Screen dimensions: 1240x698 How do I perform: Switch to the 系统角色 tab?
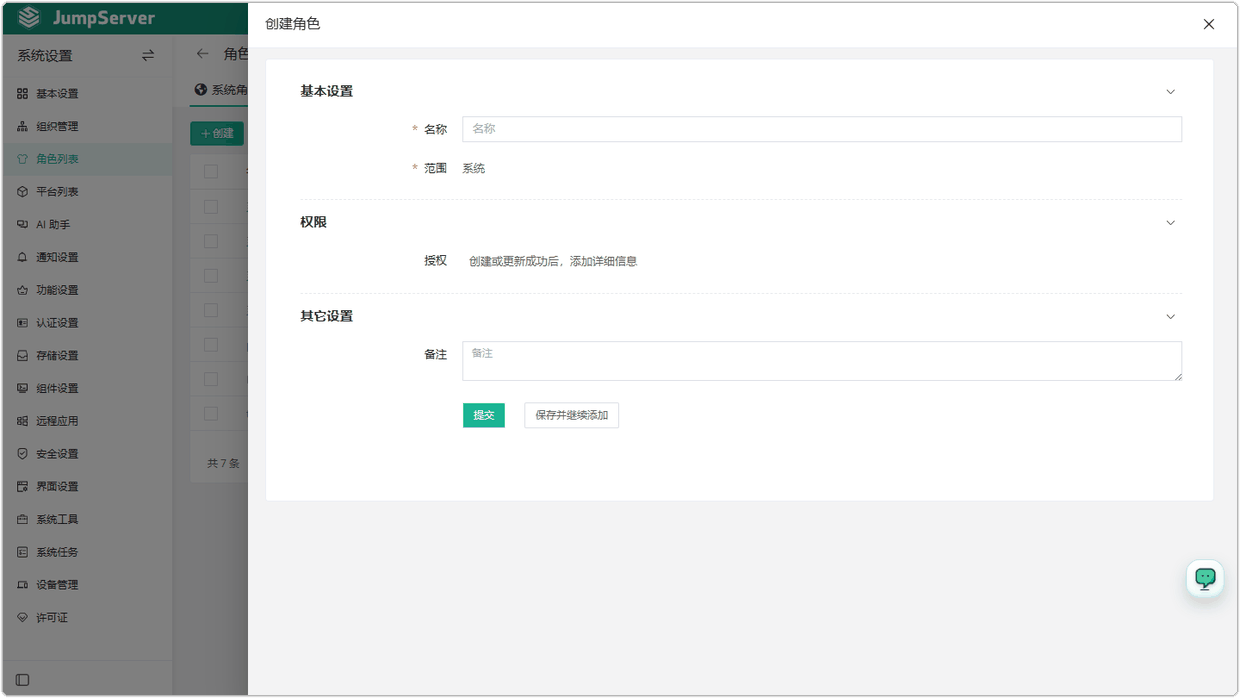point(221,90)
